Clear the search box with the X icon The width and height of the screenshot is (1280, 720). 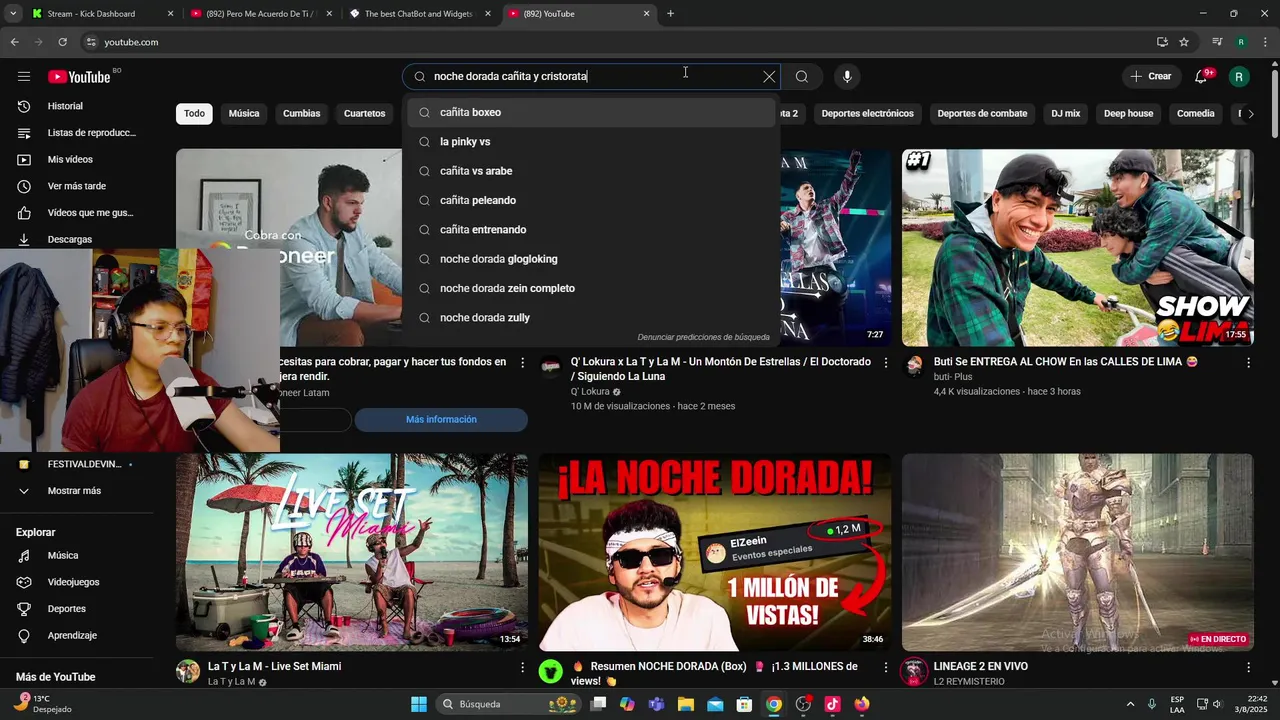pos(769,77)
